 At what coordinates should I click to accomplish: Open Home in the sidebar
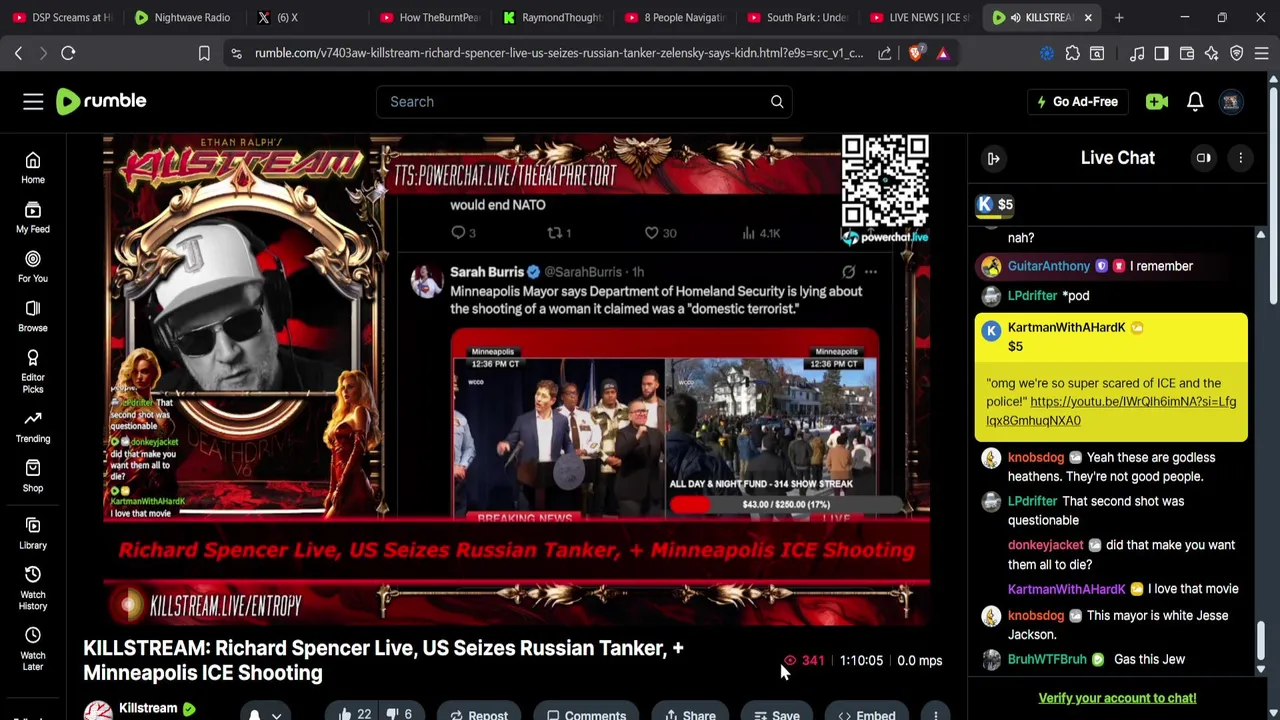point(33,168)
